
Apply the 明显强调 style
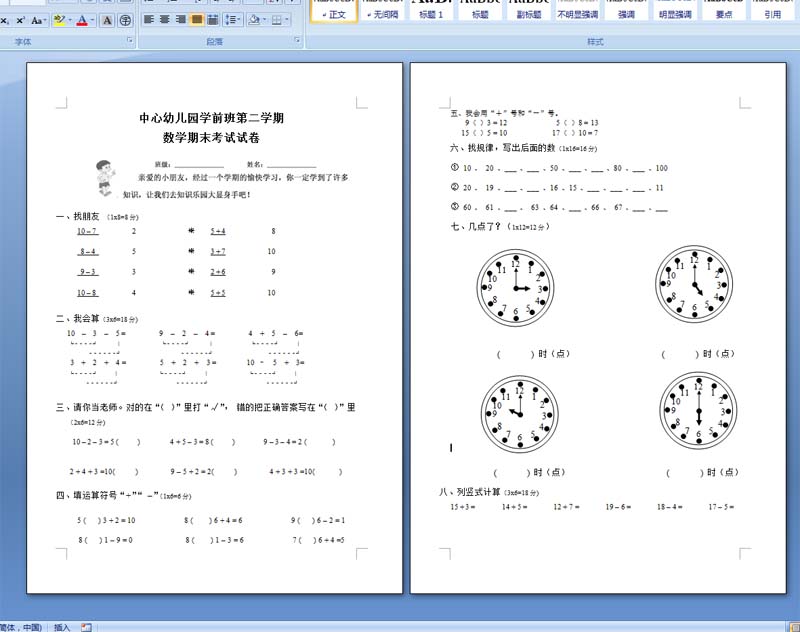(x=675, y=11)
